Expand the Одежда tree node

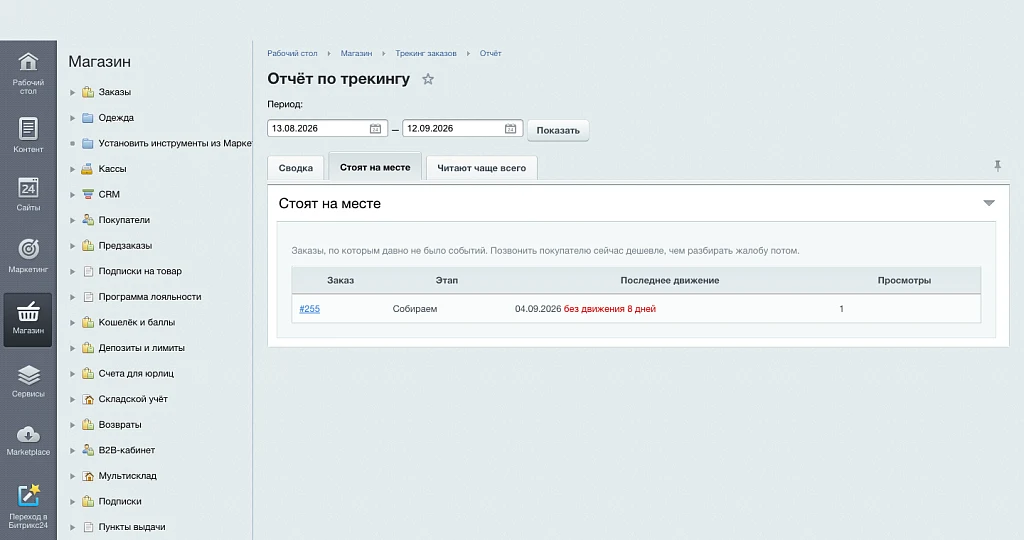click(x=72, y=118)
